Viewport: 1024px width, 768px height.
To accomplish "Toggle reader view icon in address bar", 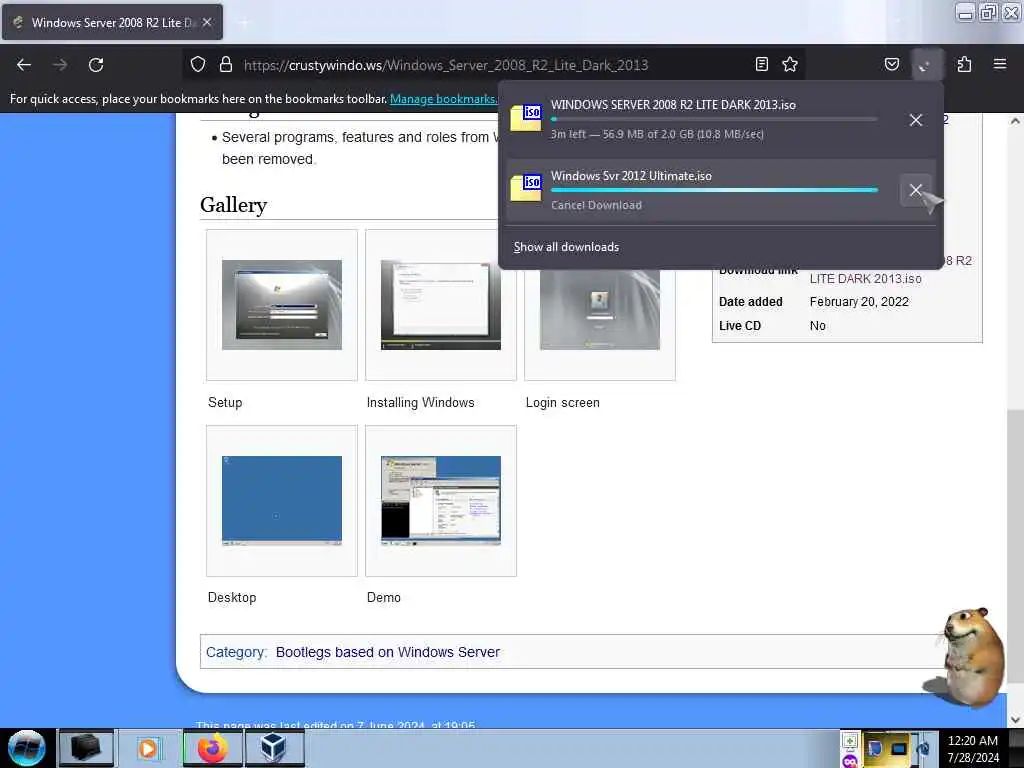I will [761, 64].
